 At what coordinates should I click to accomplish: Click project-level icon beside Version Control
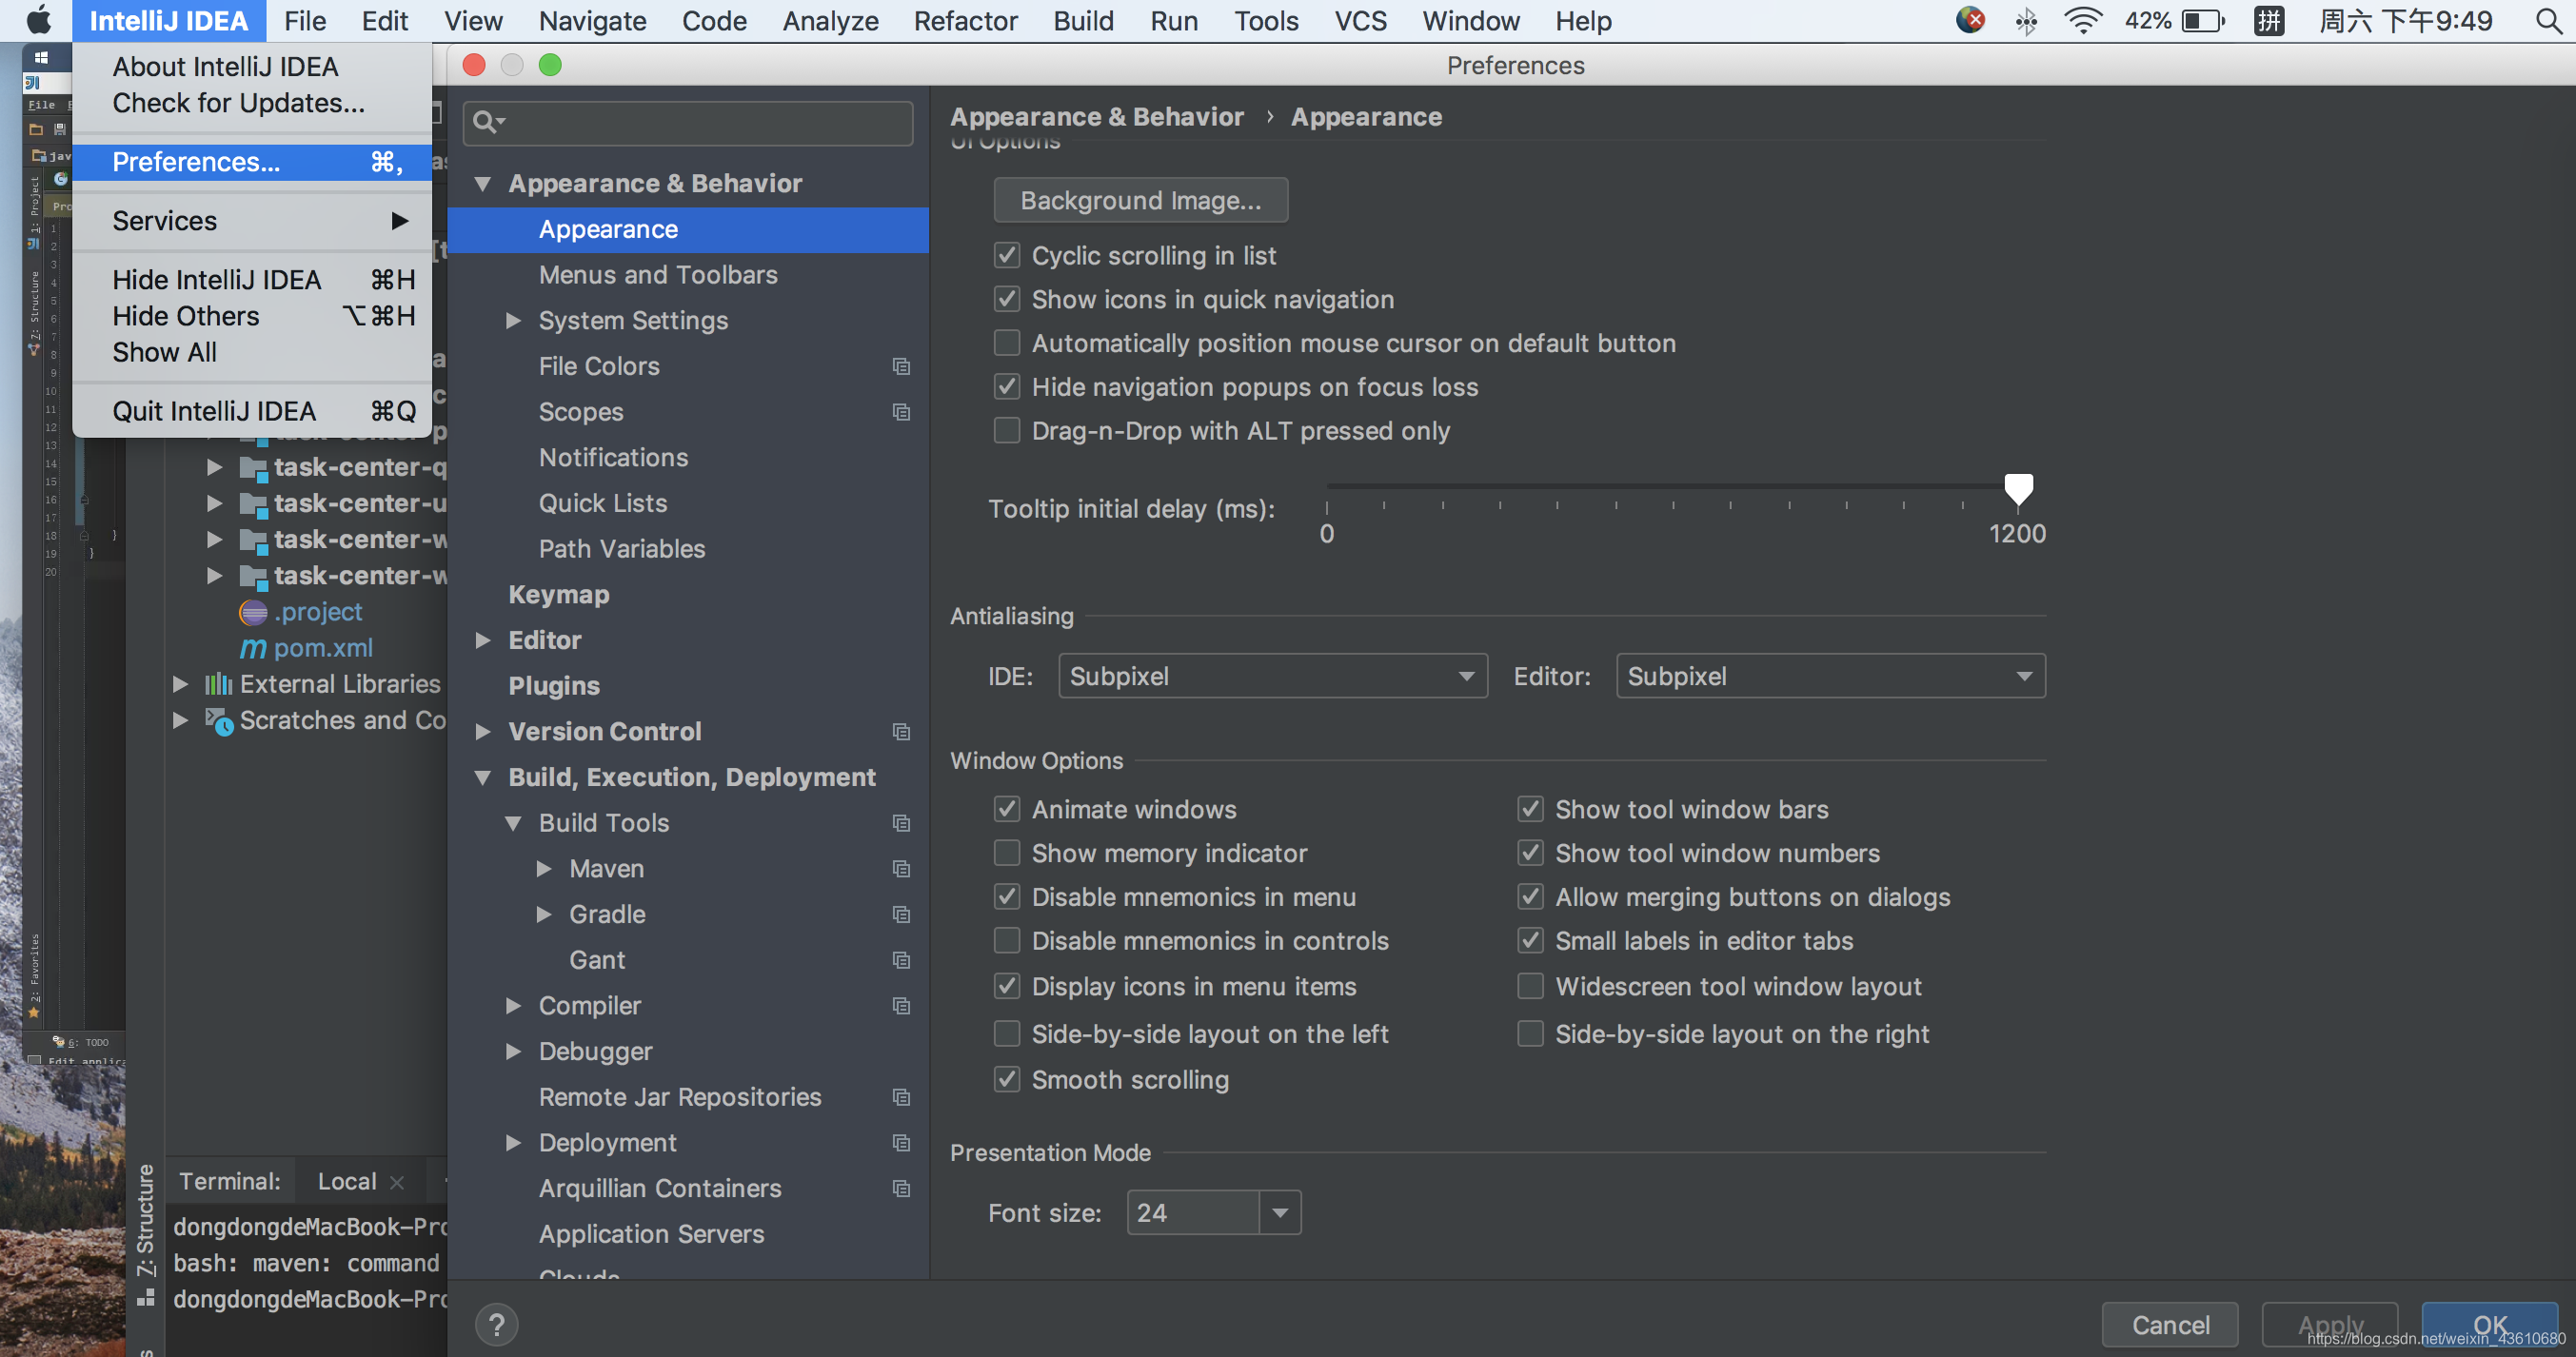coord(901,732)
